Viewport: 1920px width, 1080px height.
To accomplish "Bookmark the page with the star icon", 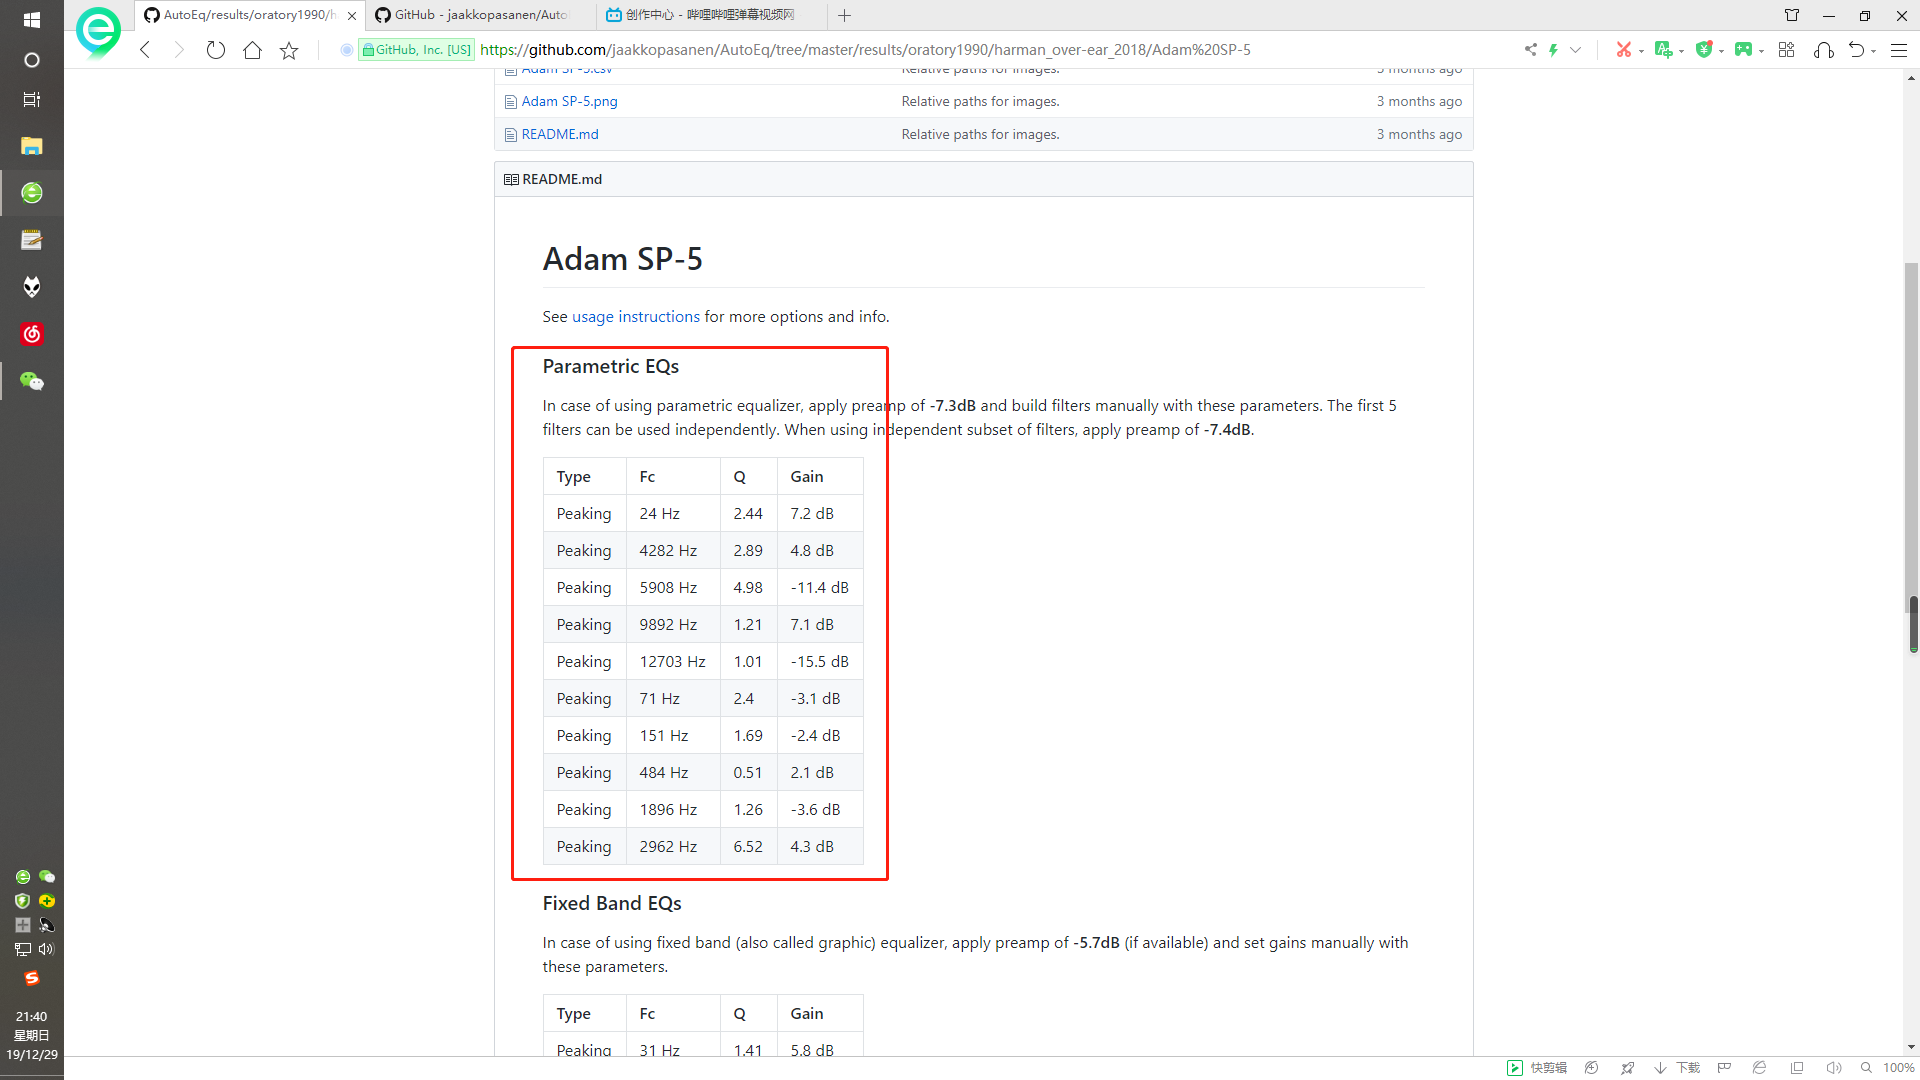I will (x=289, y=50).
